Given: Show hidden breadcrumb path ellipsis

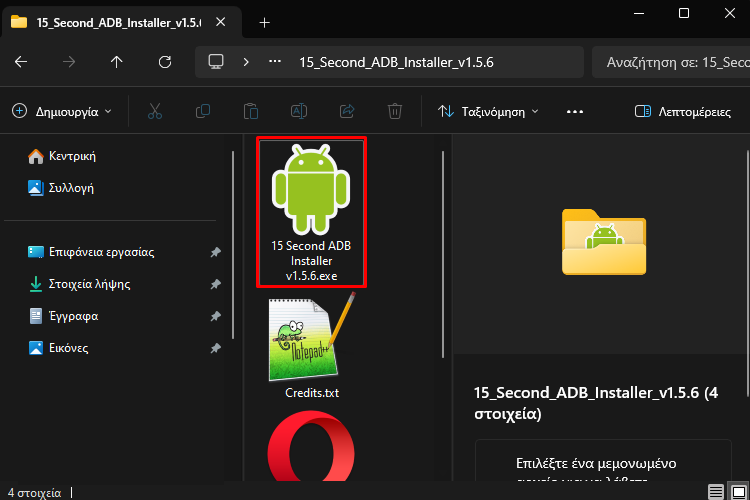Looking at the screenshot, I should (275, 61).
